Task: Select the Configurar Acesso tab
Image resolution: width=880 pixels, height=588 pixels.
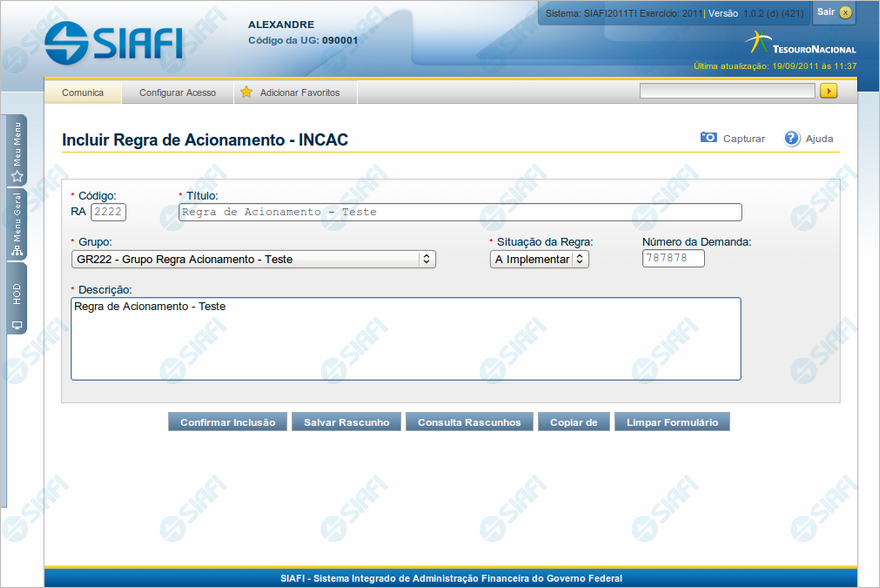Action: tap(177, 93)
